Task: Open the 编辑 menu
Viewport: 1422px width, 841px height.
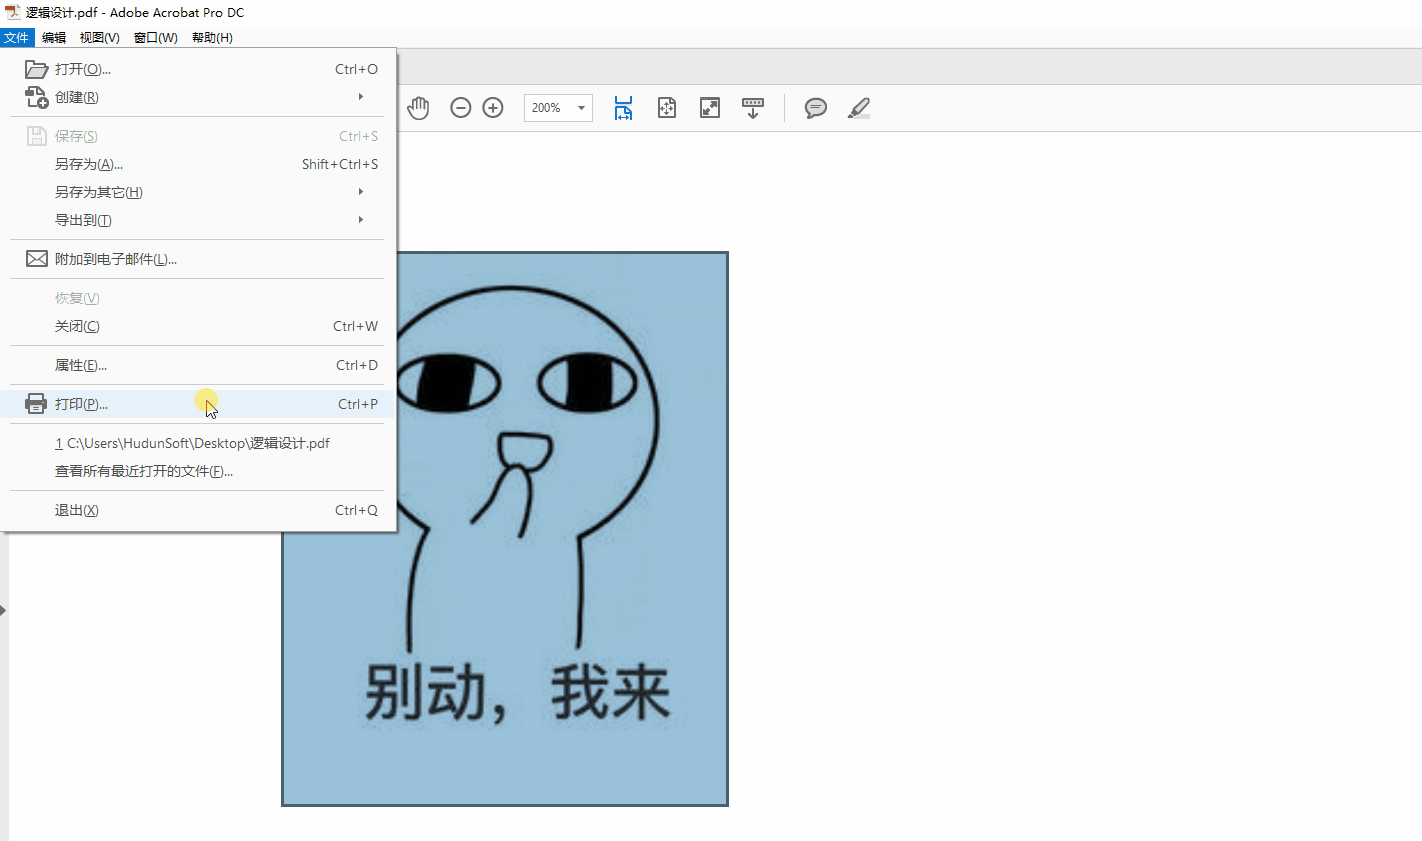Action: (54, 38)
